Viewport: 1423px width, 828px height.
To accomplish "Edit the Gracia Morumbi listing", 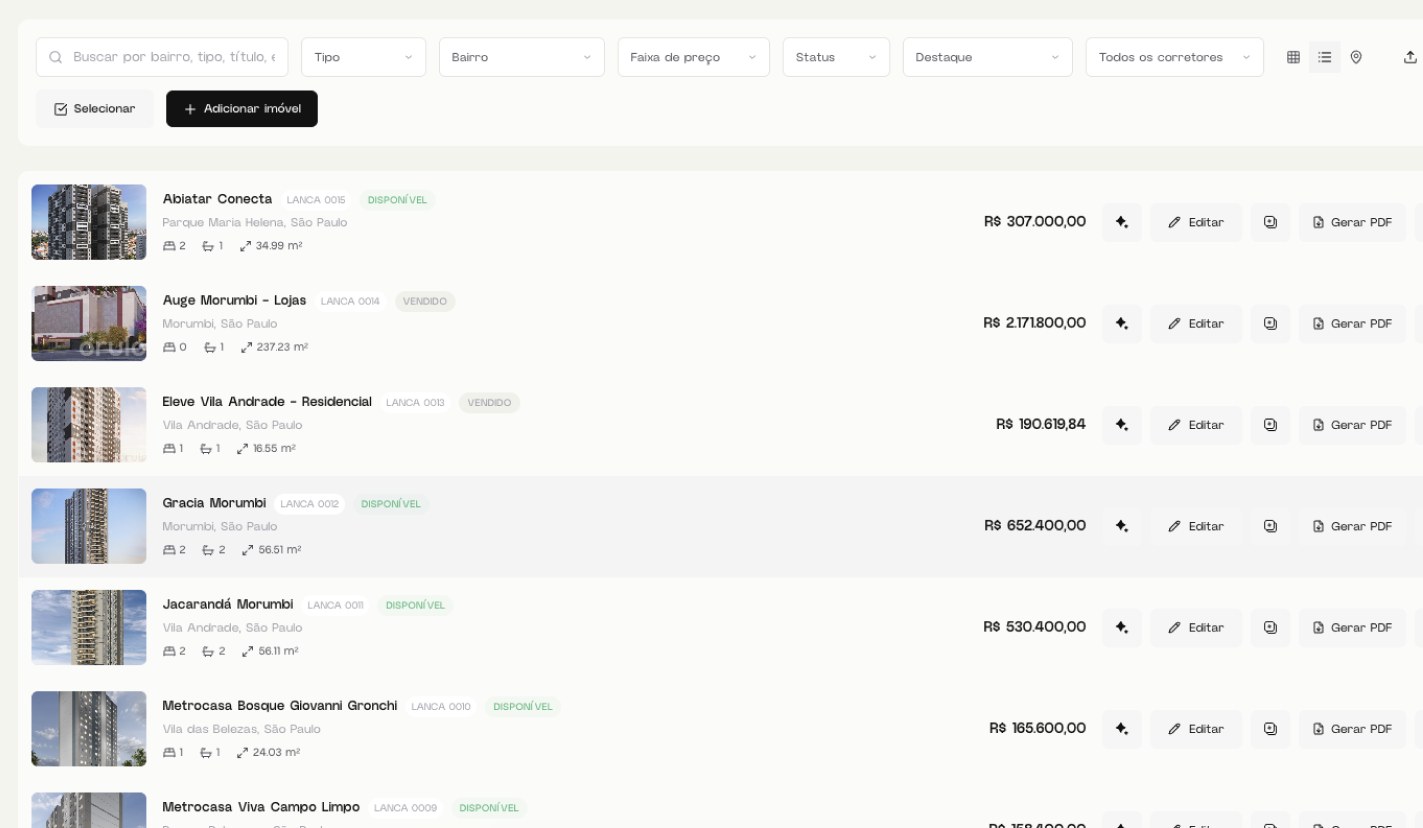I will click(1196, 526).
